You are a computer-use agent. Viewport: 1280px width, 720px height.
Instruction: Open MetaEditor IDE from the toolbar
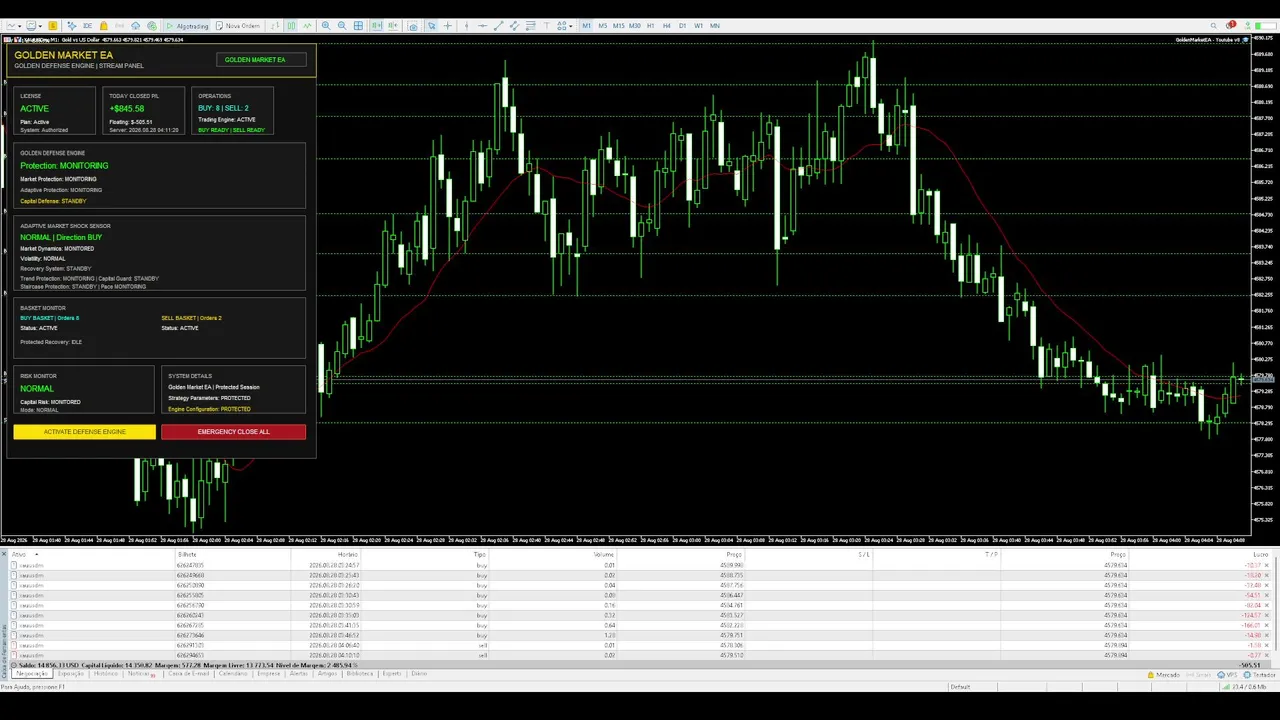tap(87, 25)
